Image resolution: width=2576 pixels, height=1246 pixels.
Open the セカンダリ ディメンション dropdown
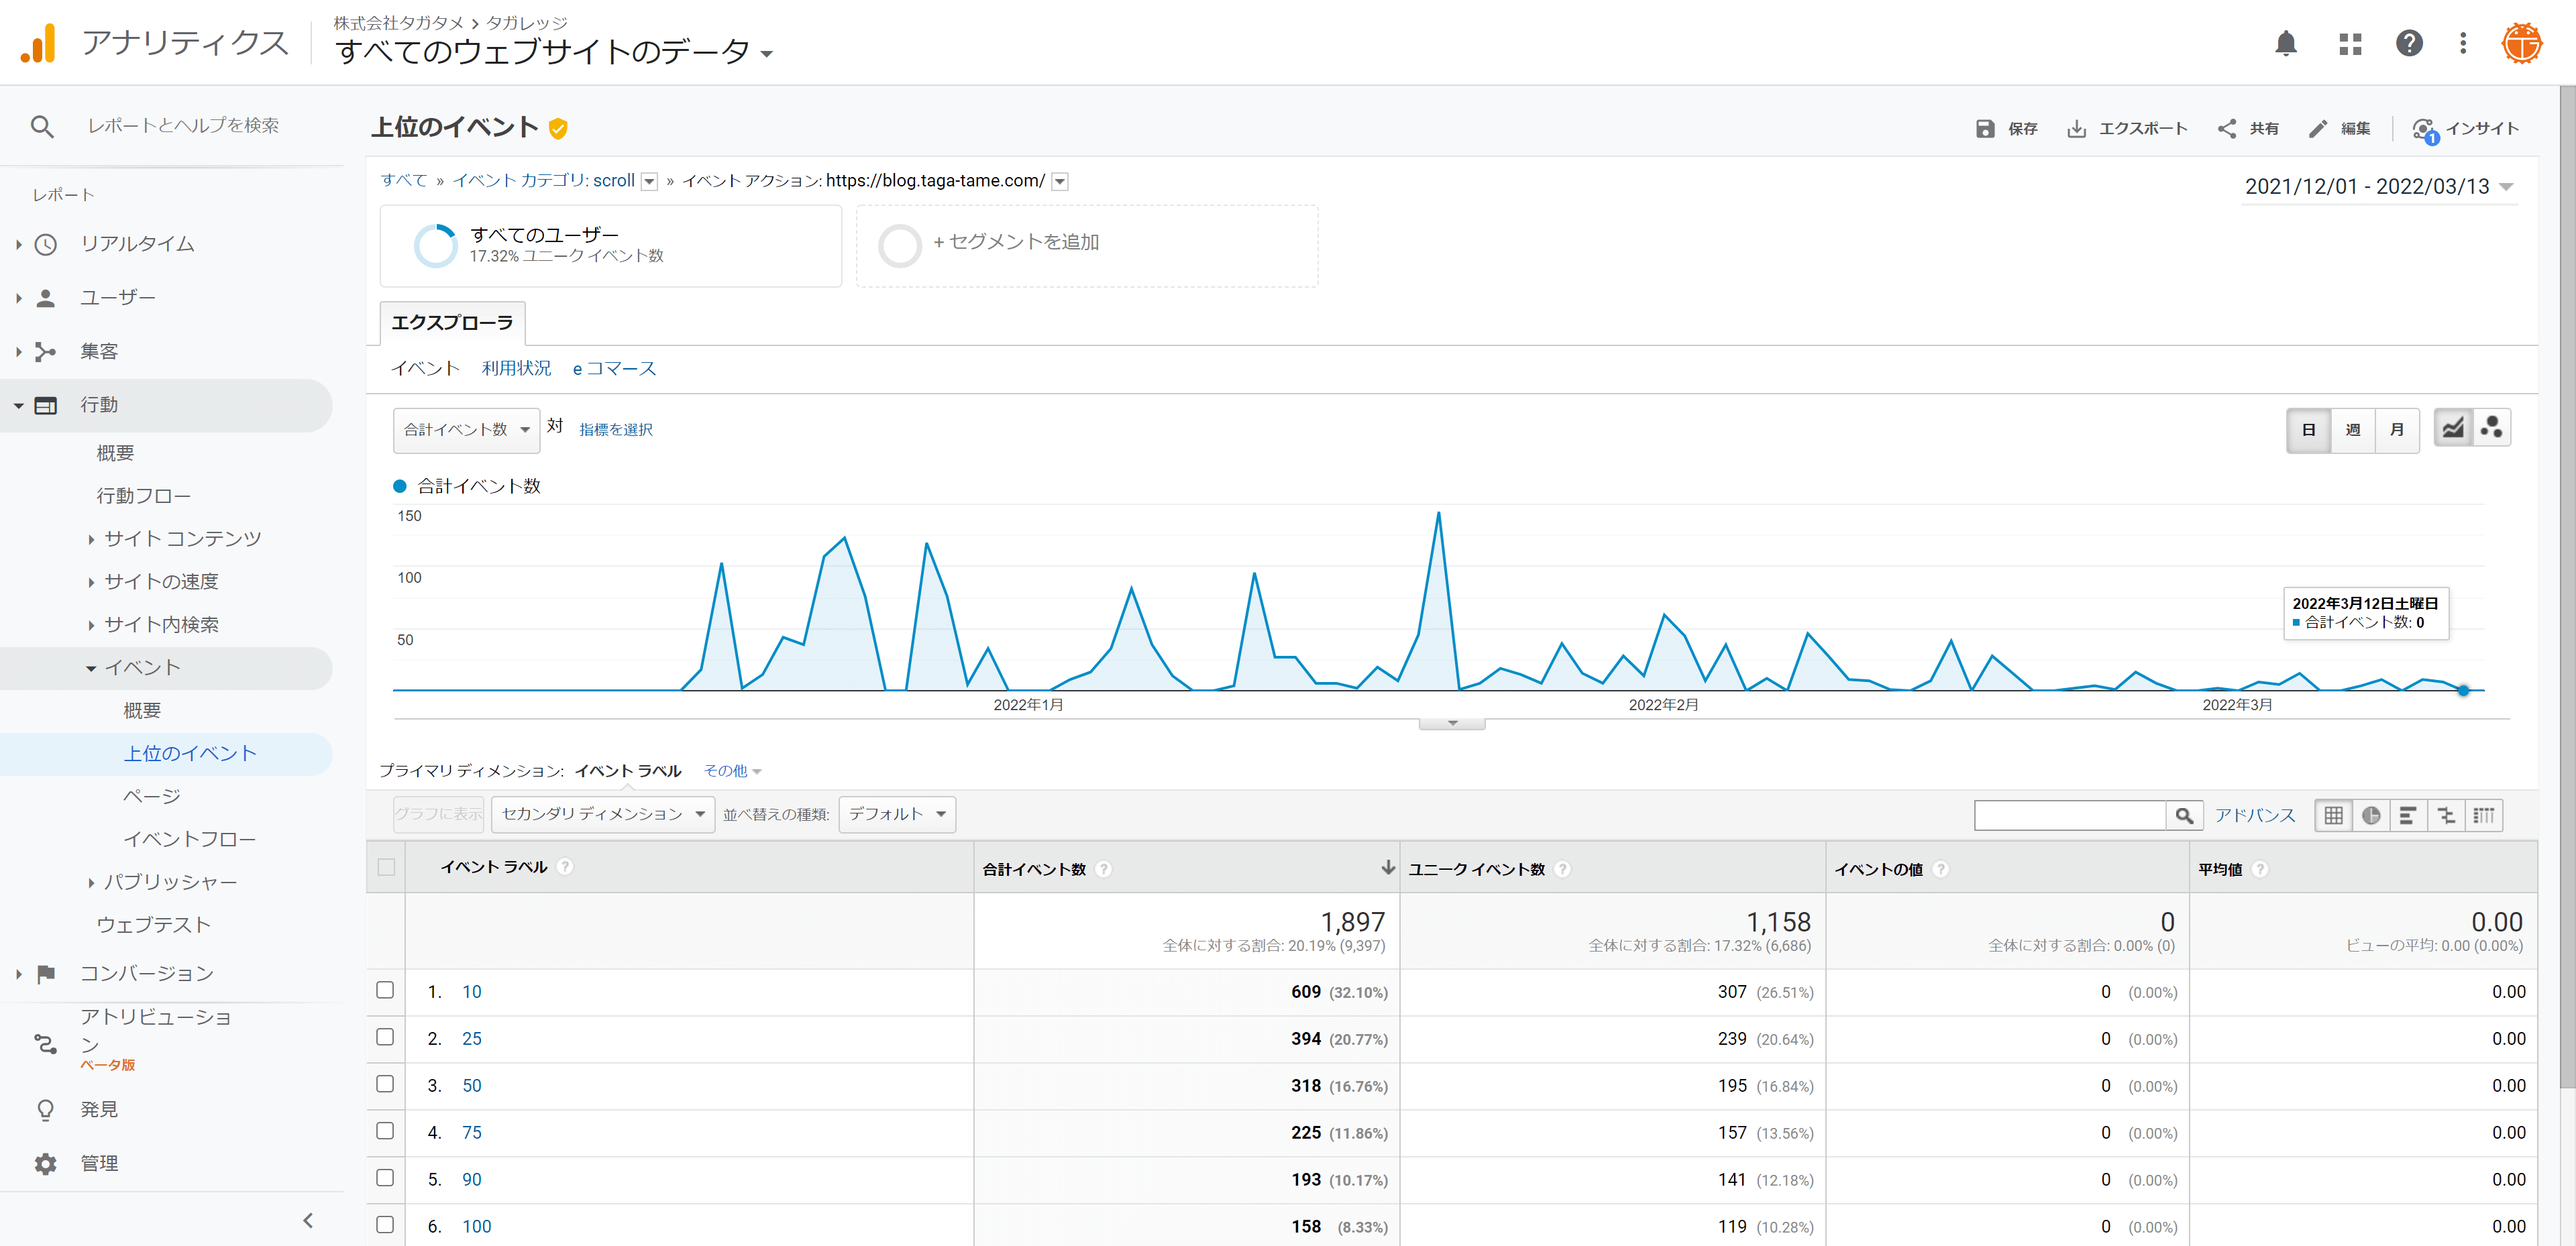pos(603,814)
